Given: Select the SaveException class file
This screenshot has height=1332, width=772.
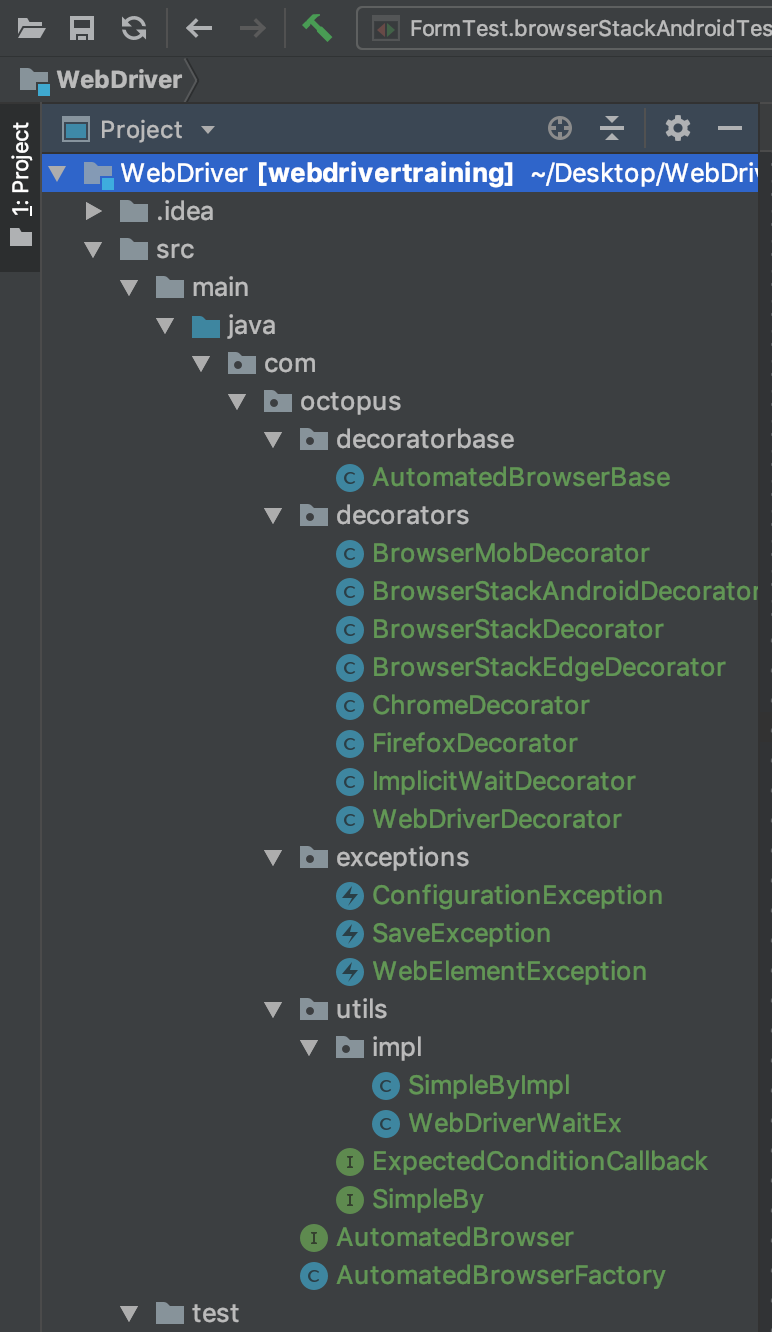Looking at the screenshot, I should coord(461,933).
